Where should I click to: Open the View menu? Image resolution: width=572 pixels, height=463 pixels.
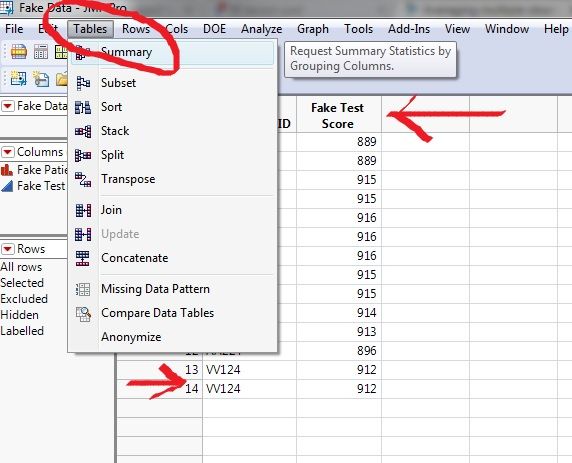[457, 29]
